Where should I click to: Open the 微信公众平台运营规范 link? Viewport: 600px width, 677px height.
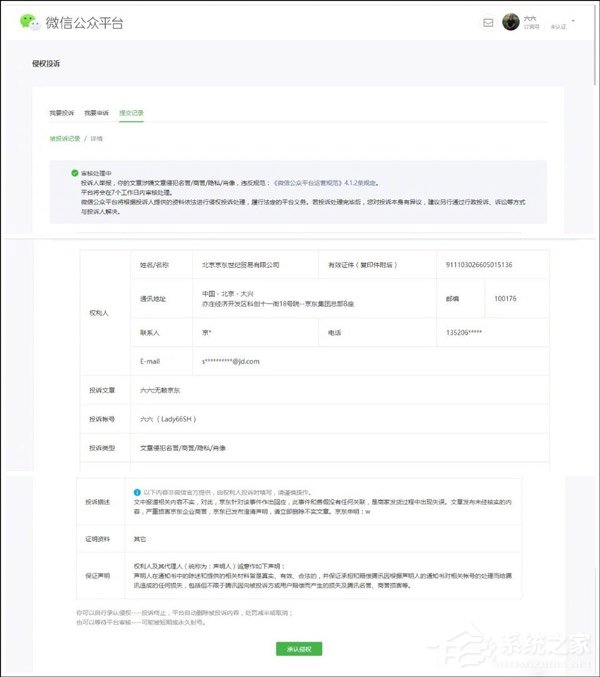tap(308, 183)
